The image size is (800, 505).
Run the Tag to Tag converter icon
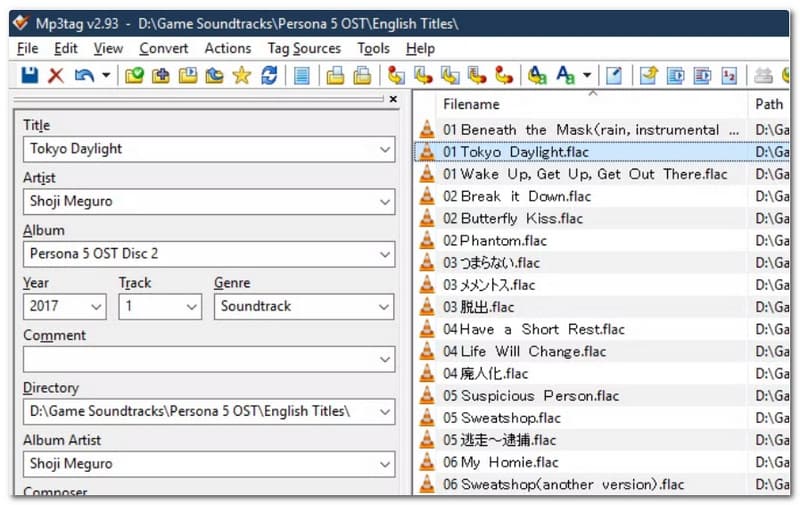(x=504, y=75)
